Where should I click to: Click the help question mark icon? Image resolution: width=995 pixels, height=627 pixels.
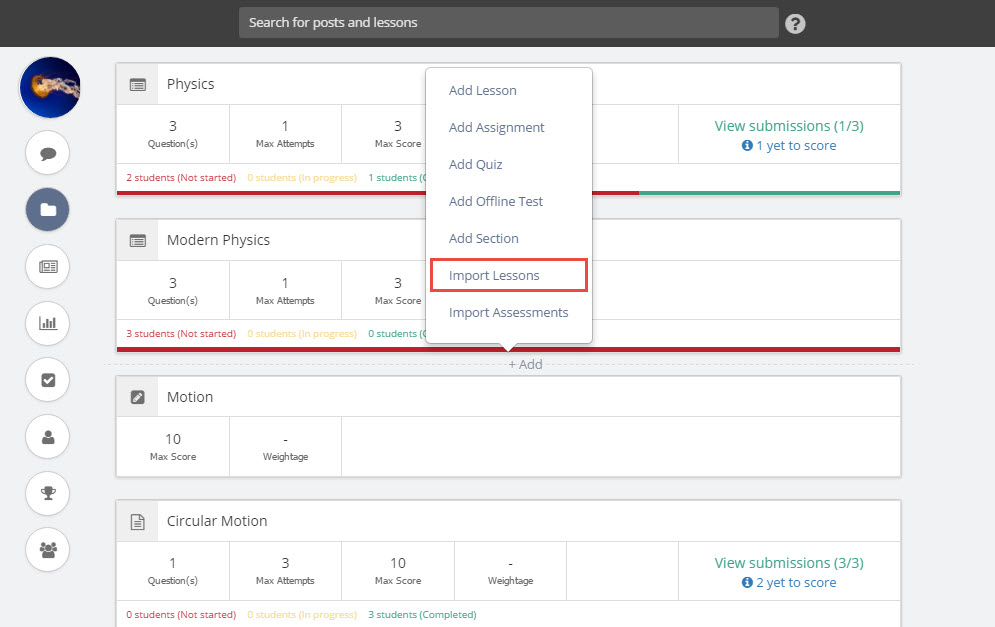point(795,23)
